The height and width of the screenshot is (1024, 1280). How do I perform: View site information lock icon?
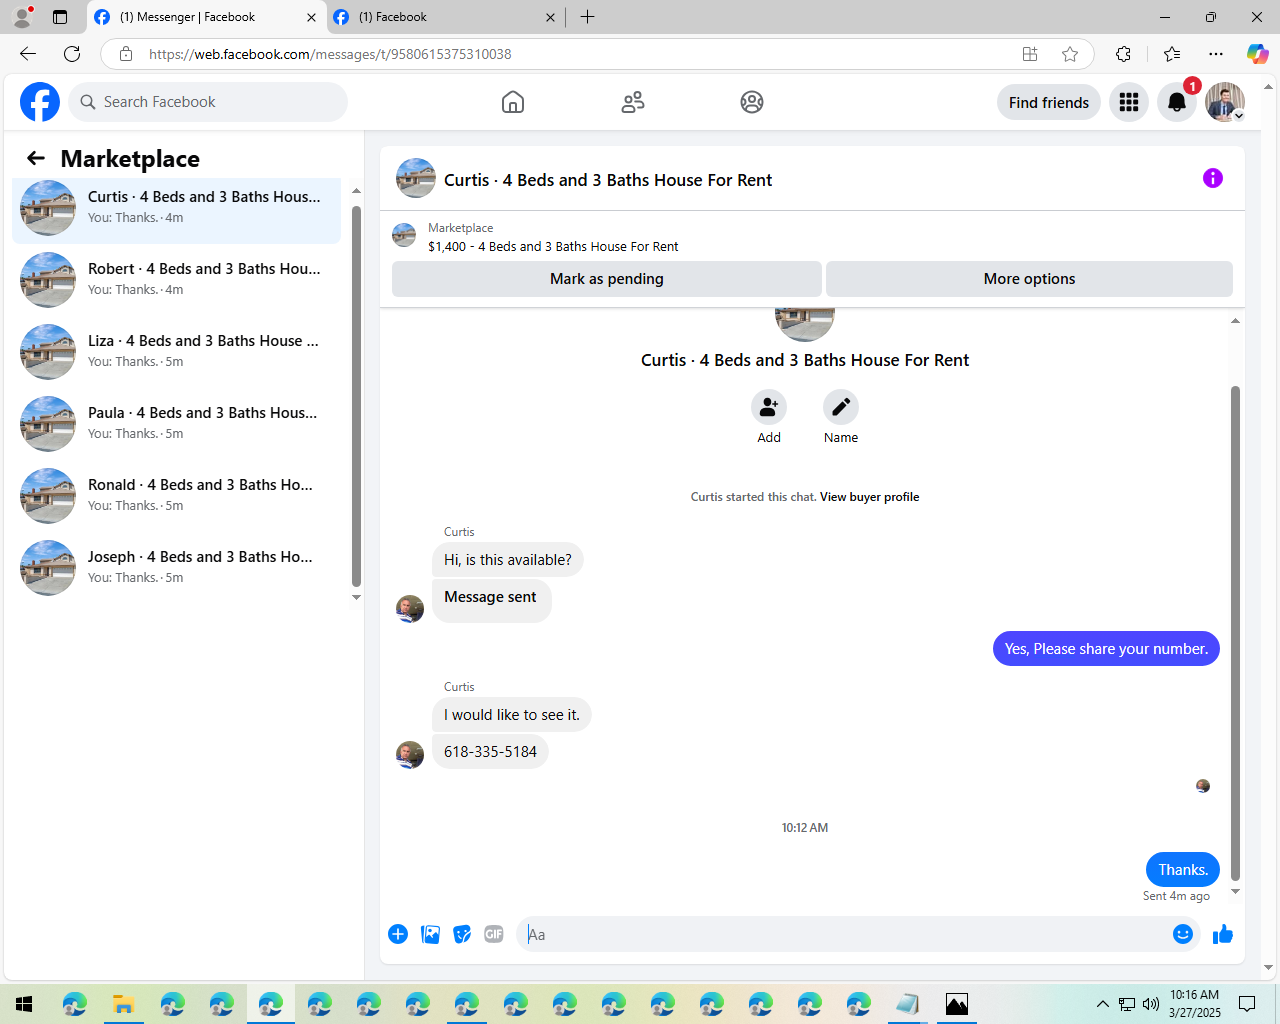pyautogui.click(x=126, y=54)
